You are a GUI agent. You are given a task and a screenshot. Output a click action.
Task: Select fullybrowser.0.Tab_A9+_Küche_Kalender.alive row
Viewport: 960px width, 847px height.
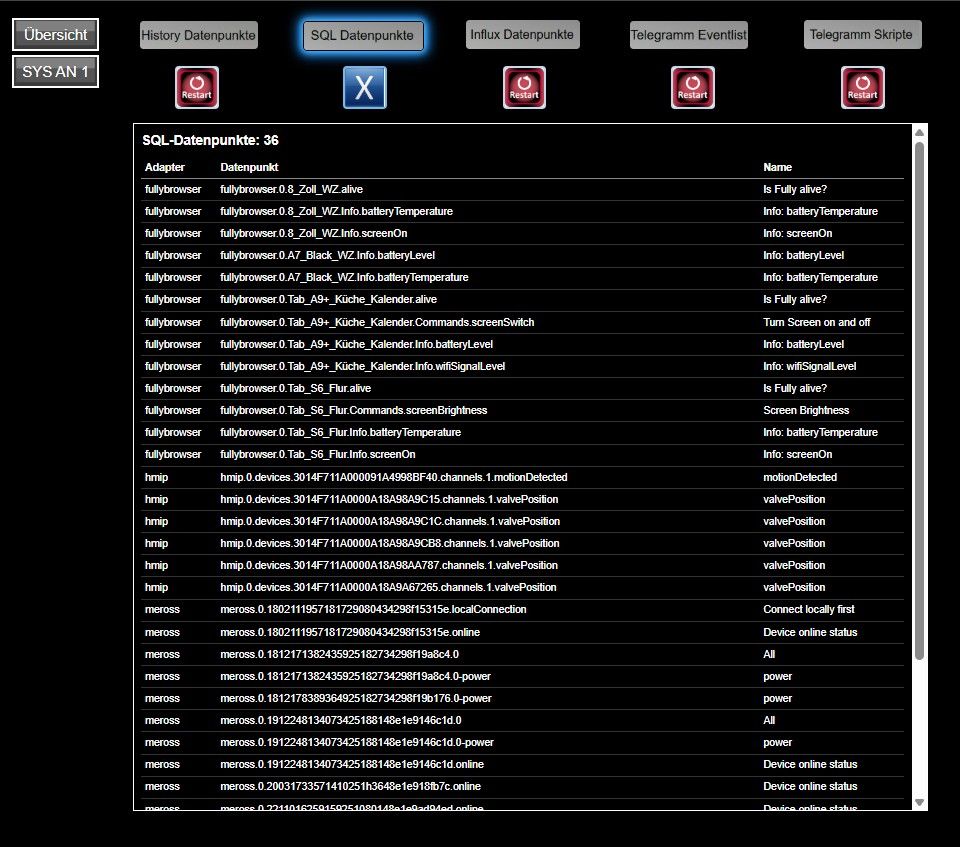pos(522,299)
